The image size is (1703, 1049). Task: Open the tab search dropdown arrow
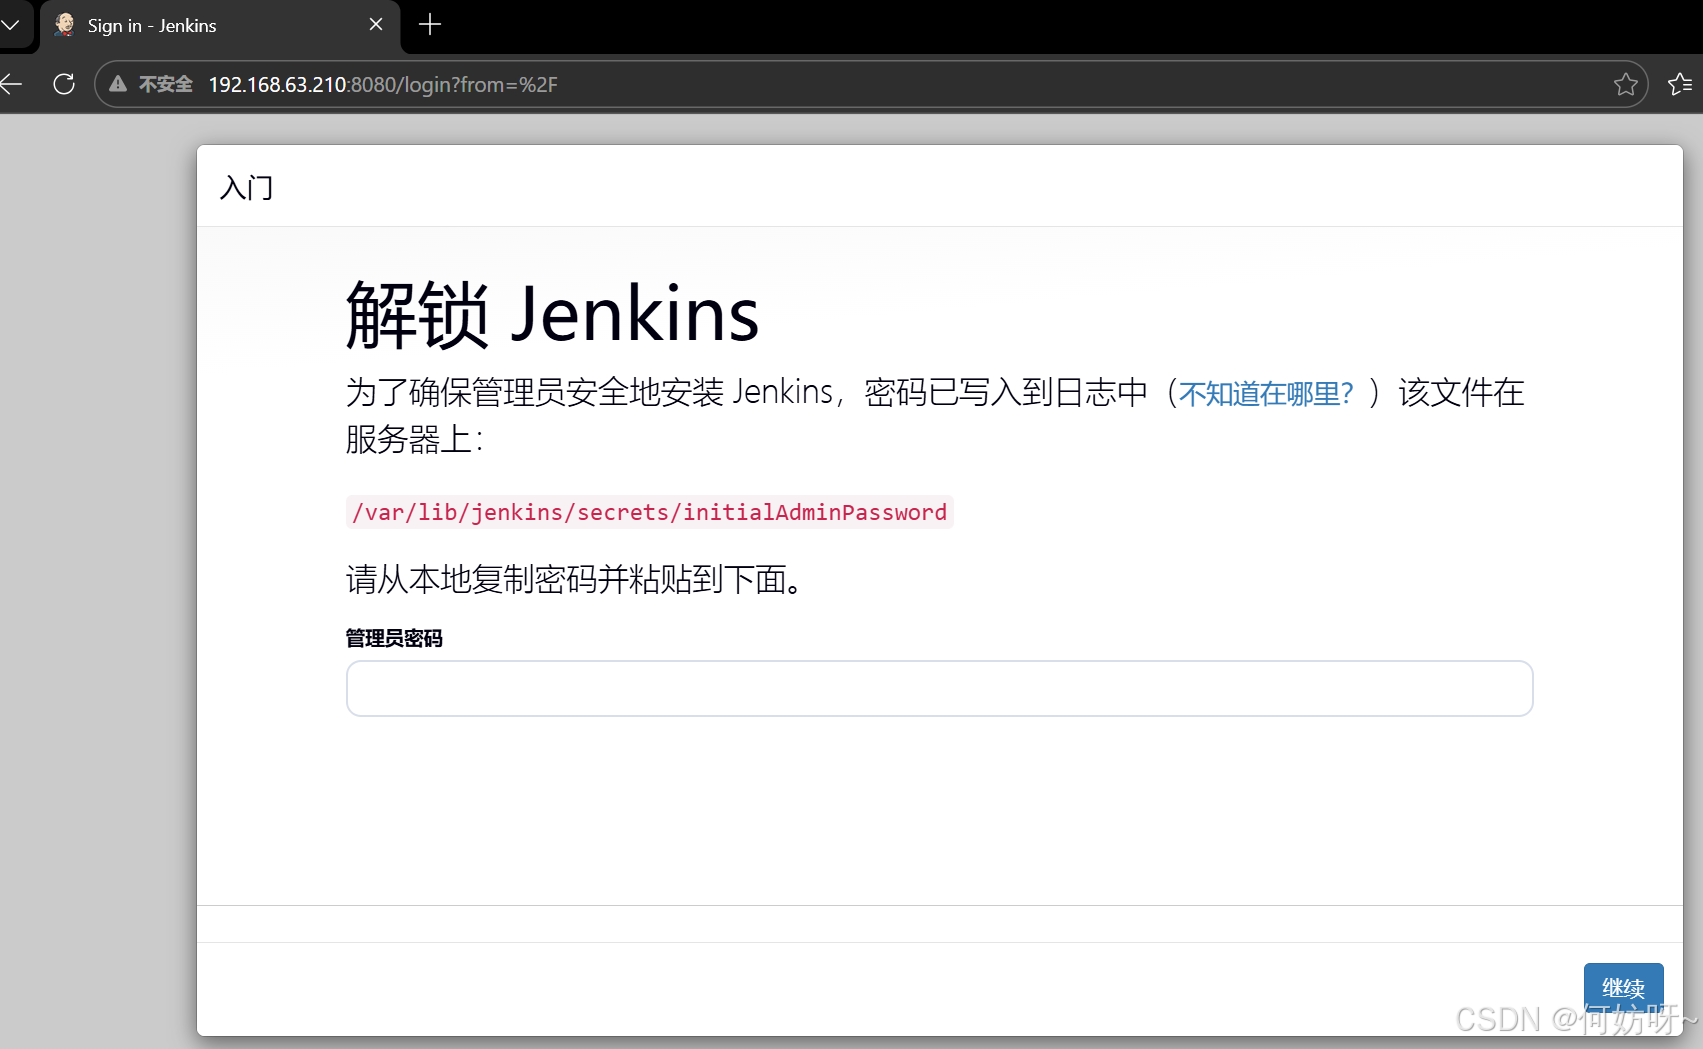click(10, 24)
